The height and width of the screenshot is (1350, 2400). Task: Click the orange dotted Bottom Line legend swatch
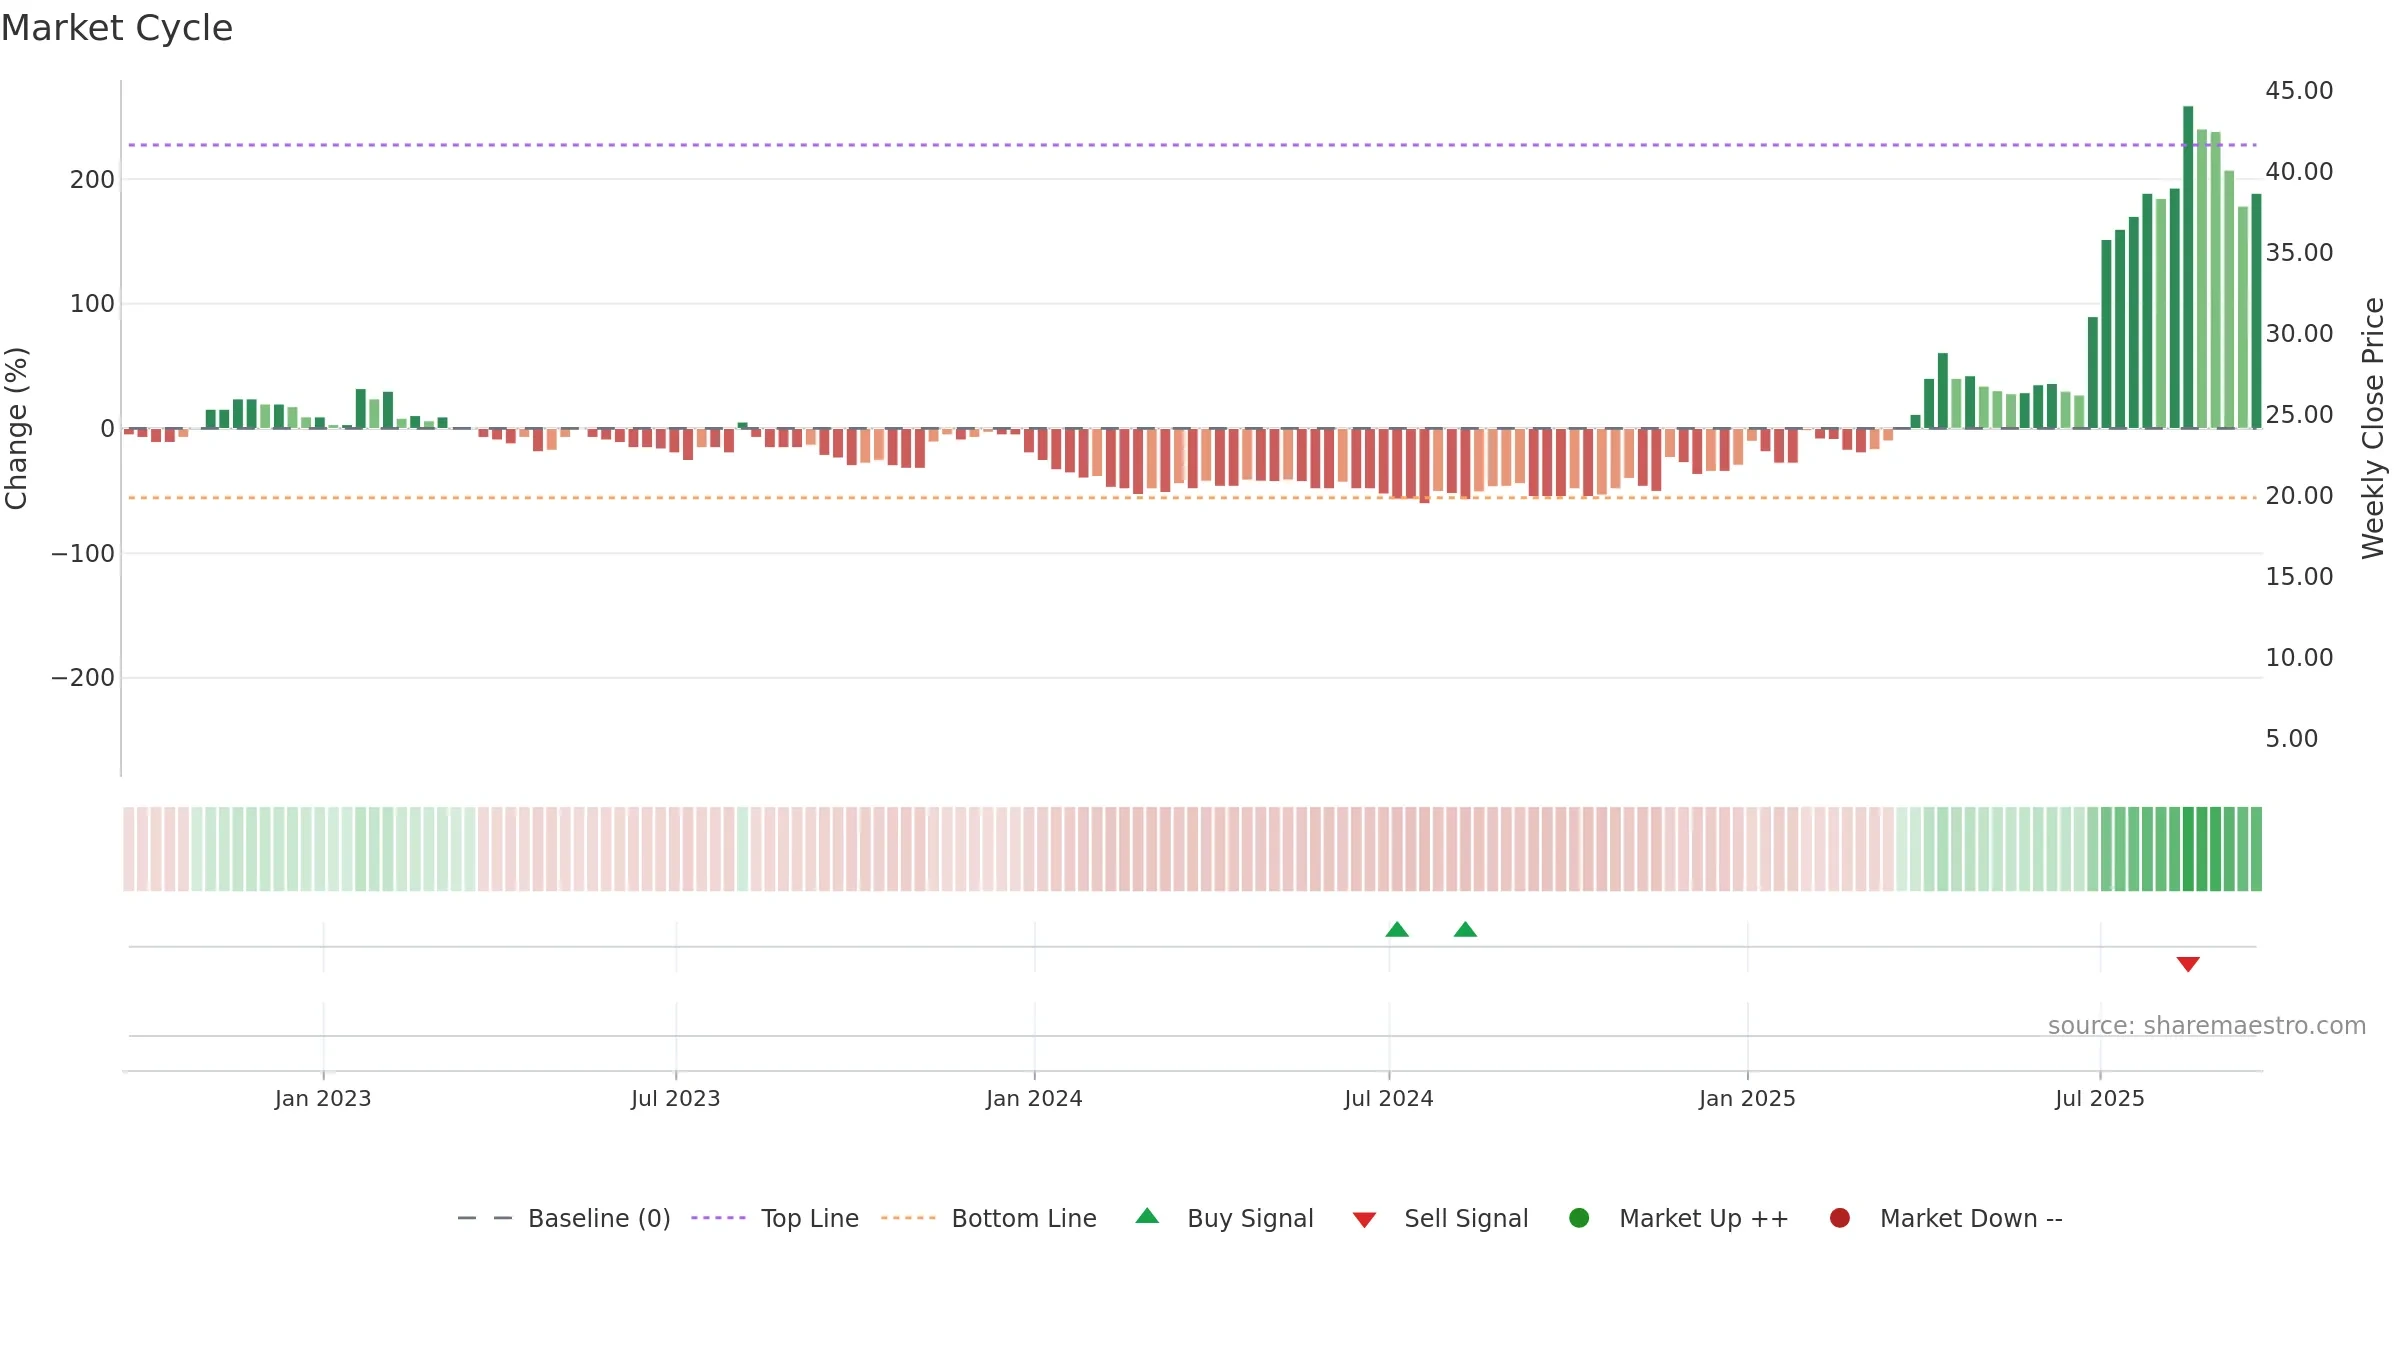[x=909, y=1218]
